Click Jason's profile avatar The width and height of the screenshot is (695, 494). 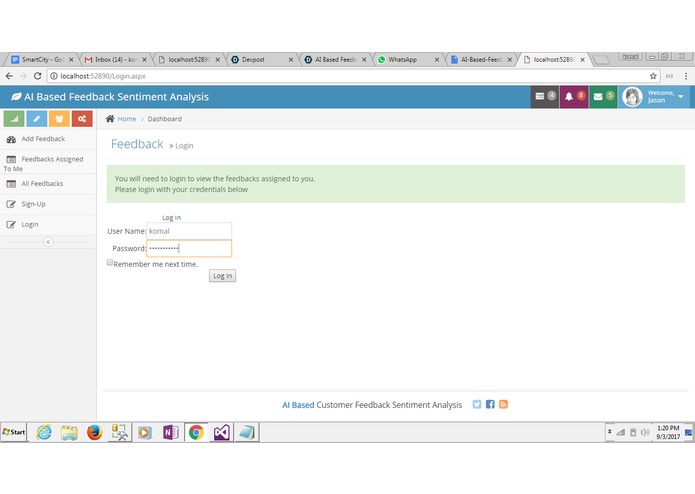(x=632, y=97)
